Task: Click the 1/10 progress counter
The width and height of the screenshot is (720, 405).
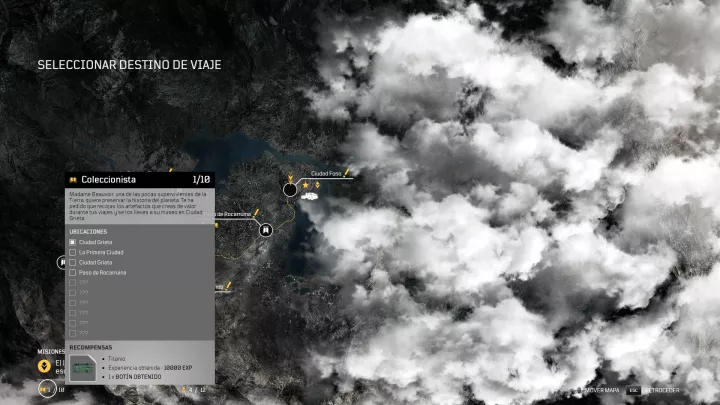Action: click(200, 179)
